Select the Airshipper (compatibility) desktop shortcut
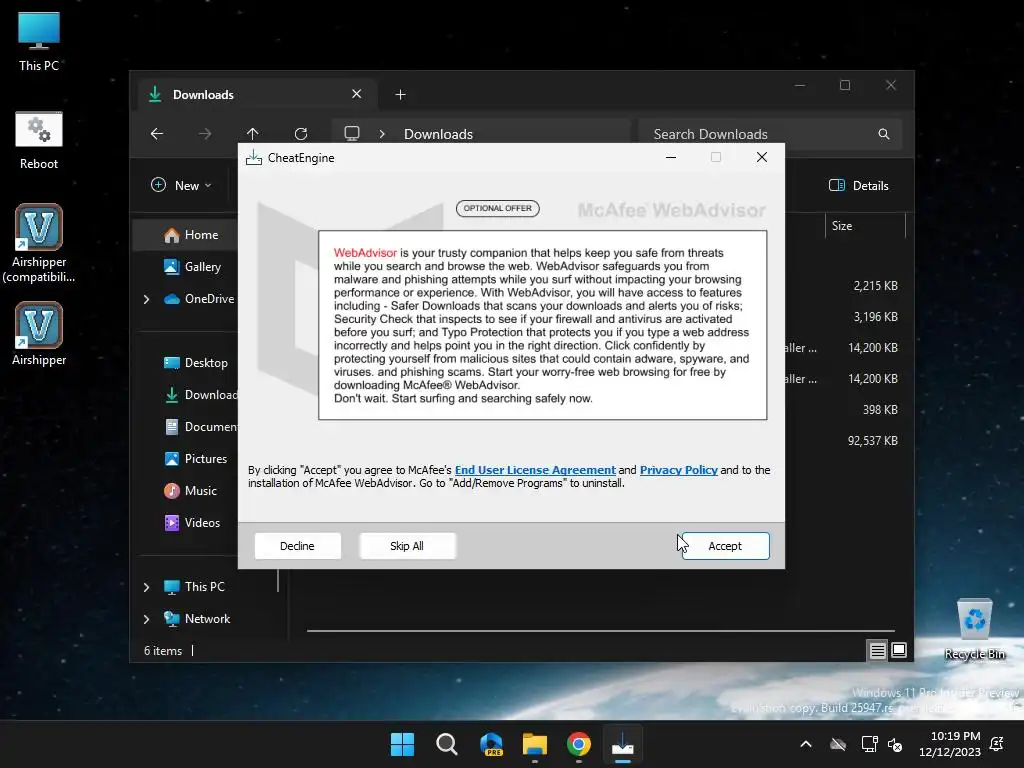The width and height of the screenshot is (1024, 768). (x=39, y=243)
